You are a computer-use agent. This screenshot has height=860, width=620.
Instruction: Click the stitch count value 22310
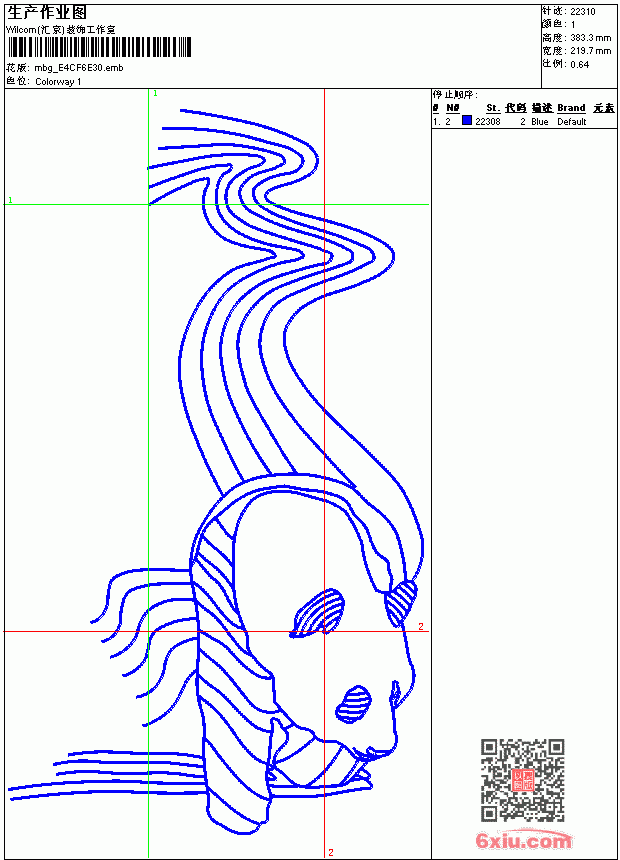(x=583, y=12)
